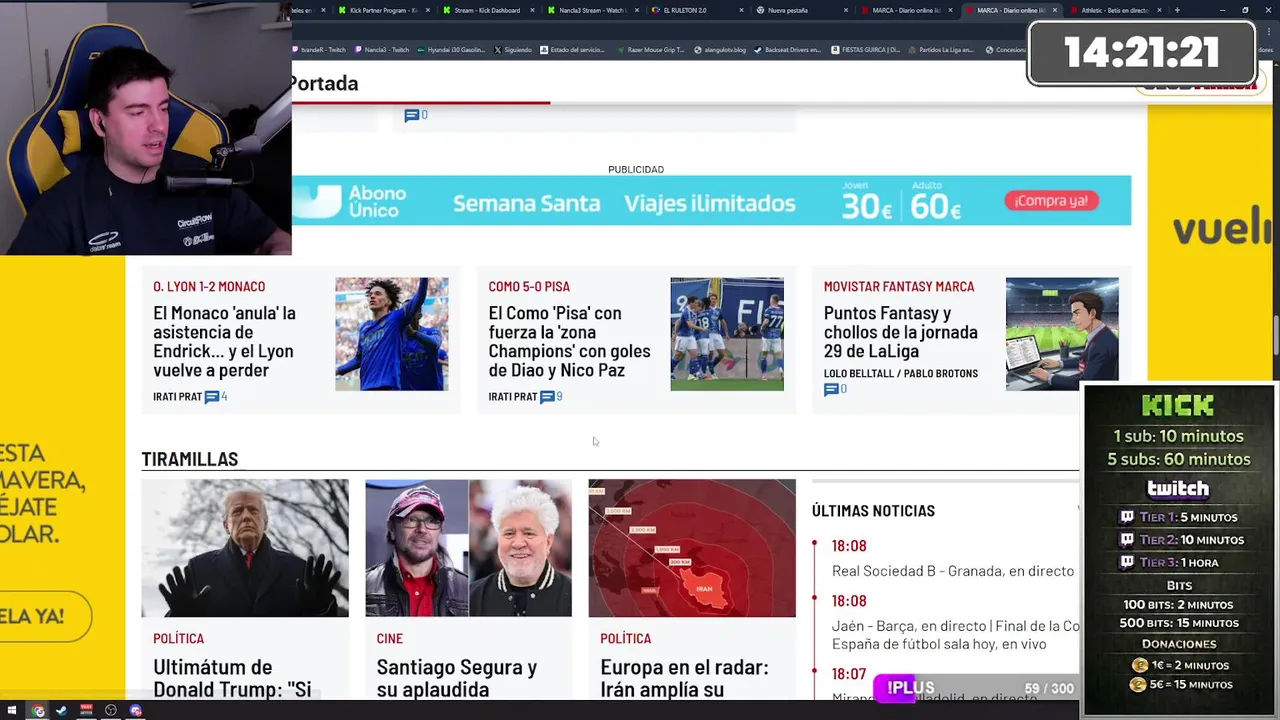1280x720 pixels.
Task: Open POLÍTICA label above Trump article
Action: click(178, 639)
